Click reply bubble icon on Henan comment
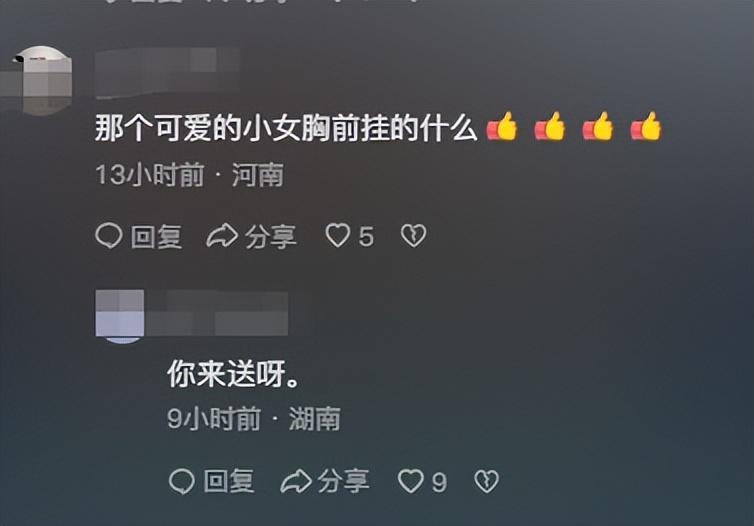 point(109,236)
